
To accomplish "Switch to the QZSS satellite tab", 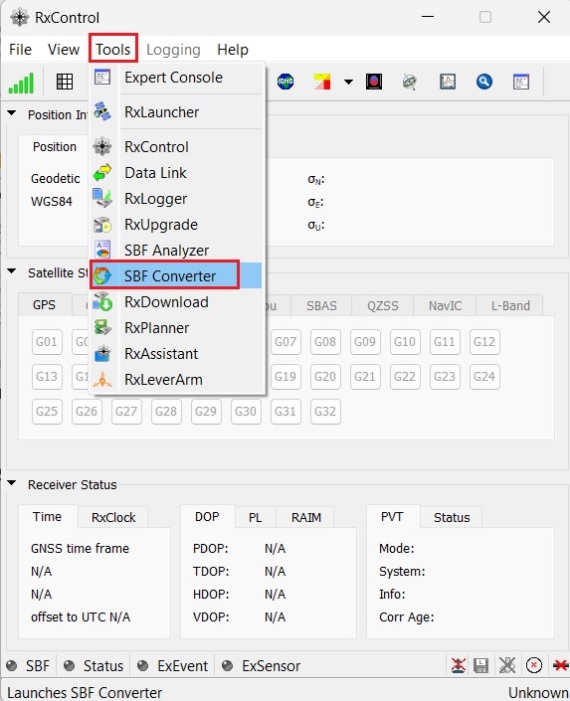I will click(x=383, y=306).
